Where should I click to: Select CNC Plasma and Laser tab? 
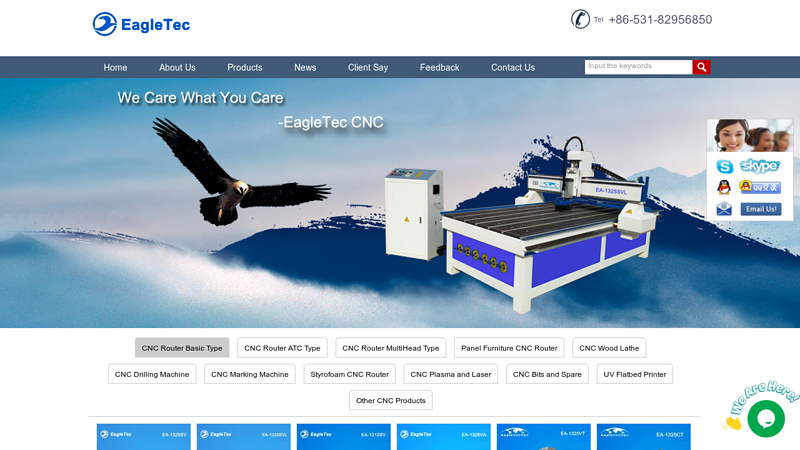point(451,374)
